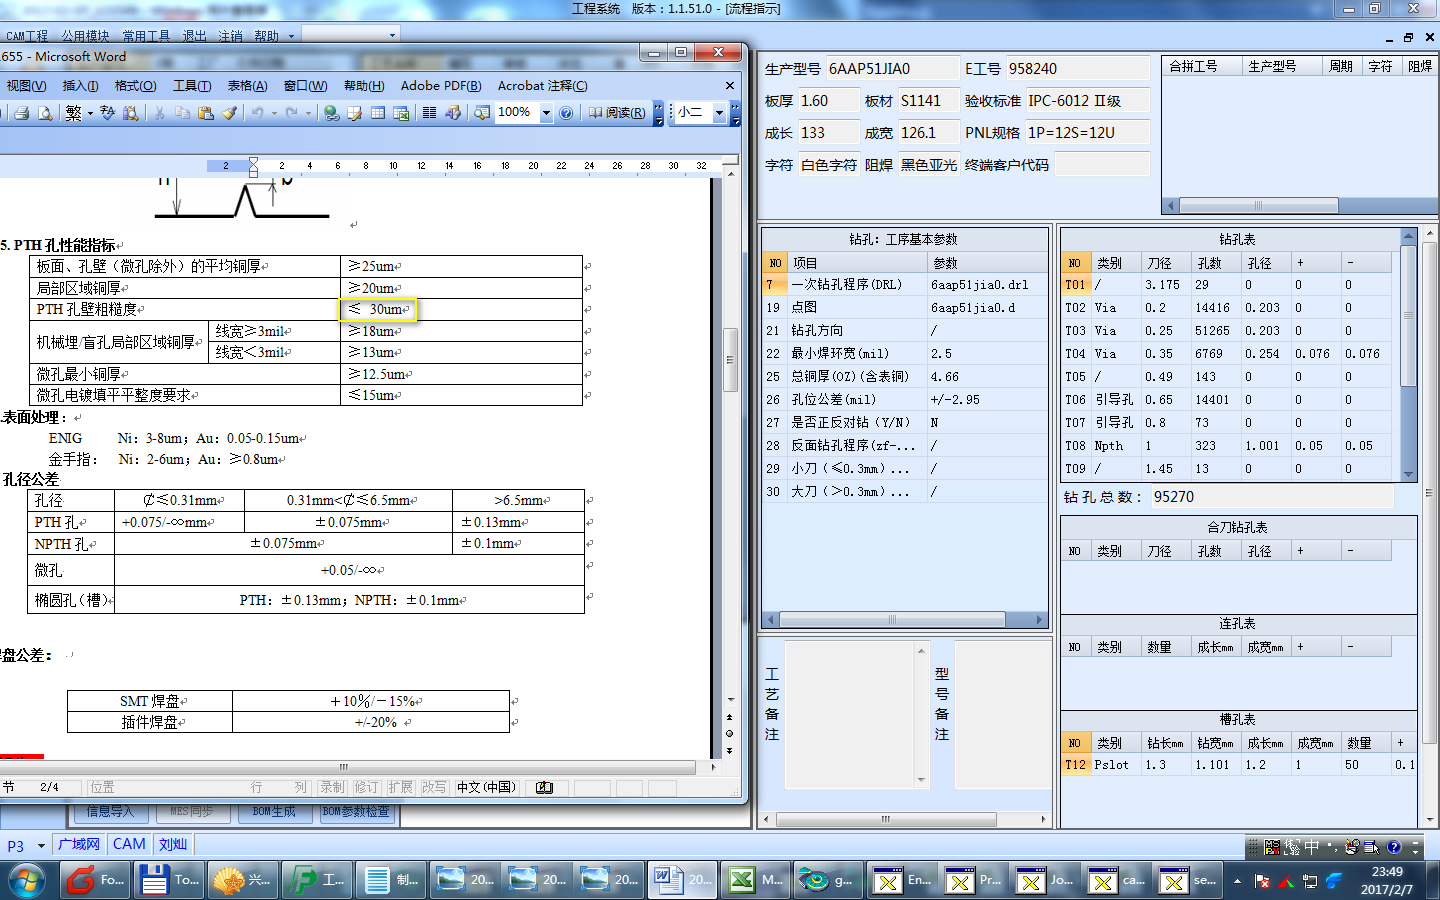The image size is (1440, 900).
Task: Click the spelling and grammar check icon
Action: click(108, 113)
